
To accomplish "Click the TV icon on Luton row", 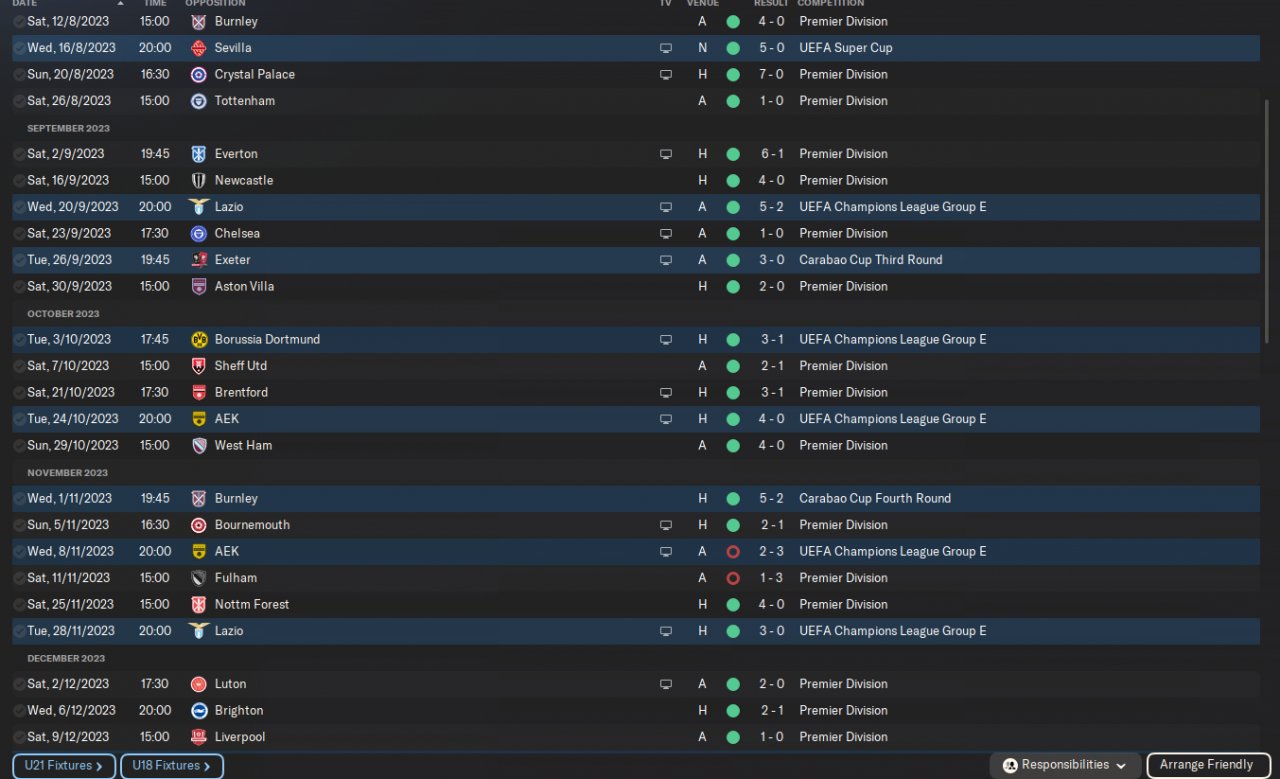I will [666, 684].
